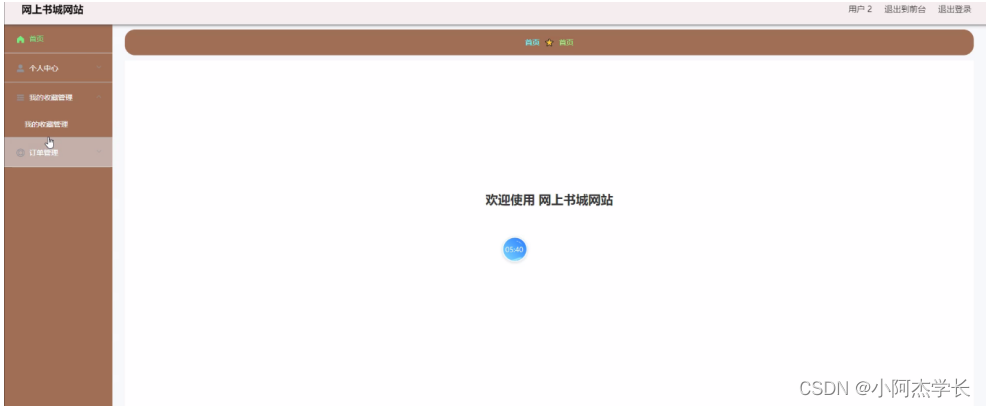Click the star icon in breadcrumb bar
The width and height of the screenshot is (986, 407).
tap(549, 43)
